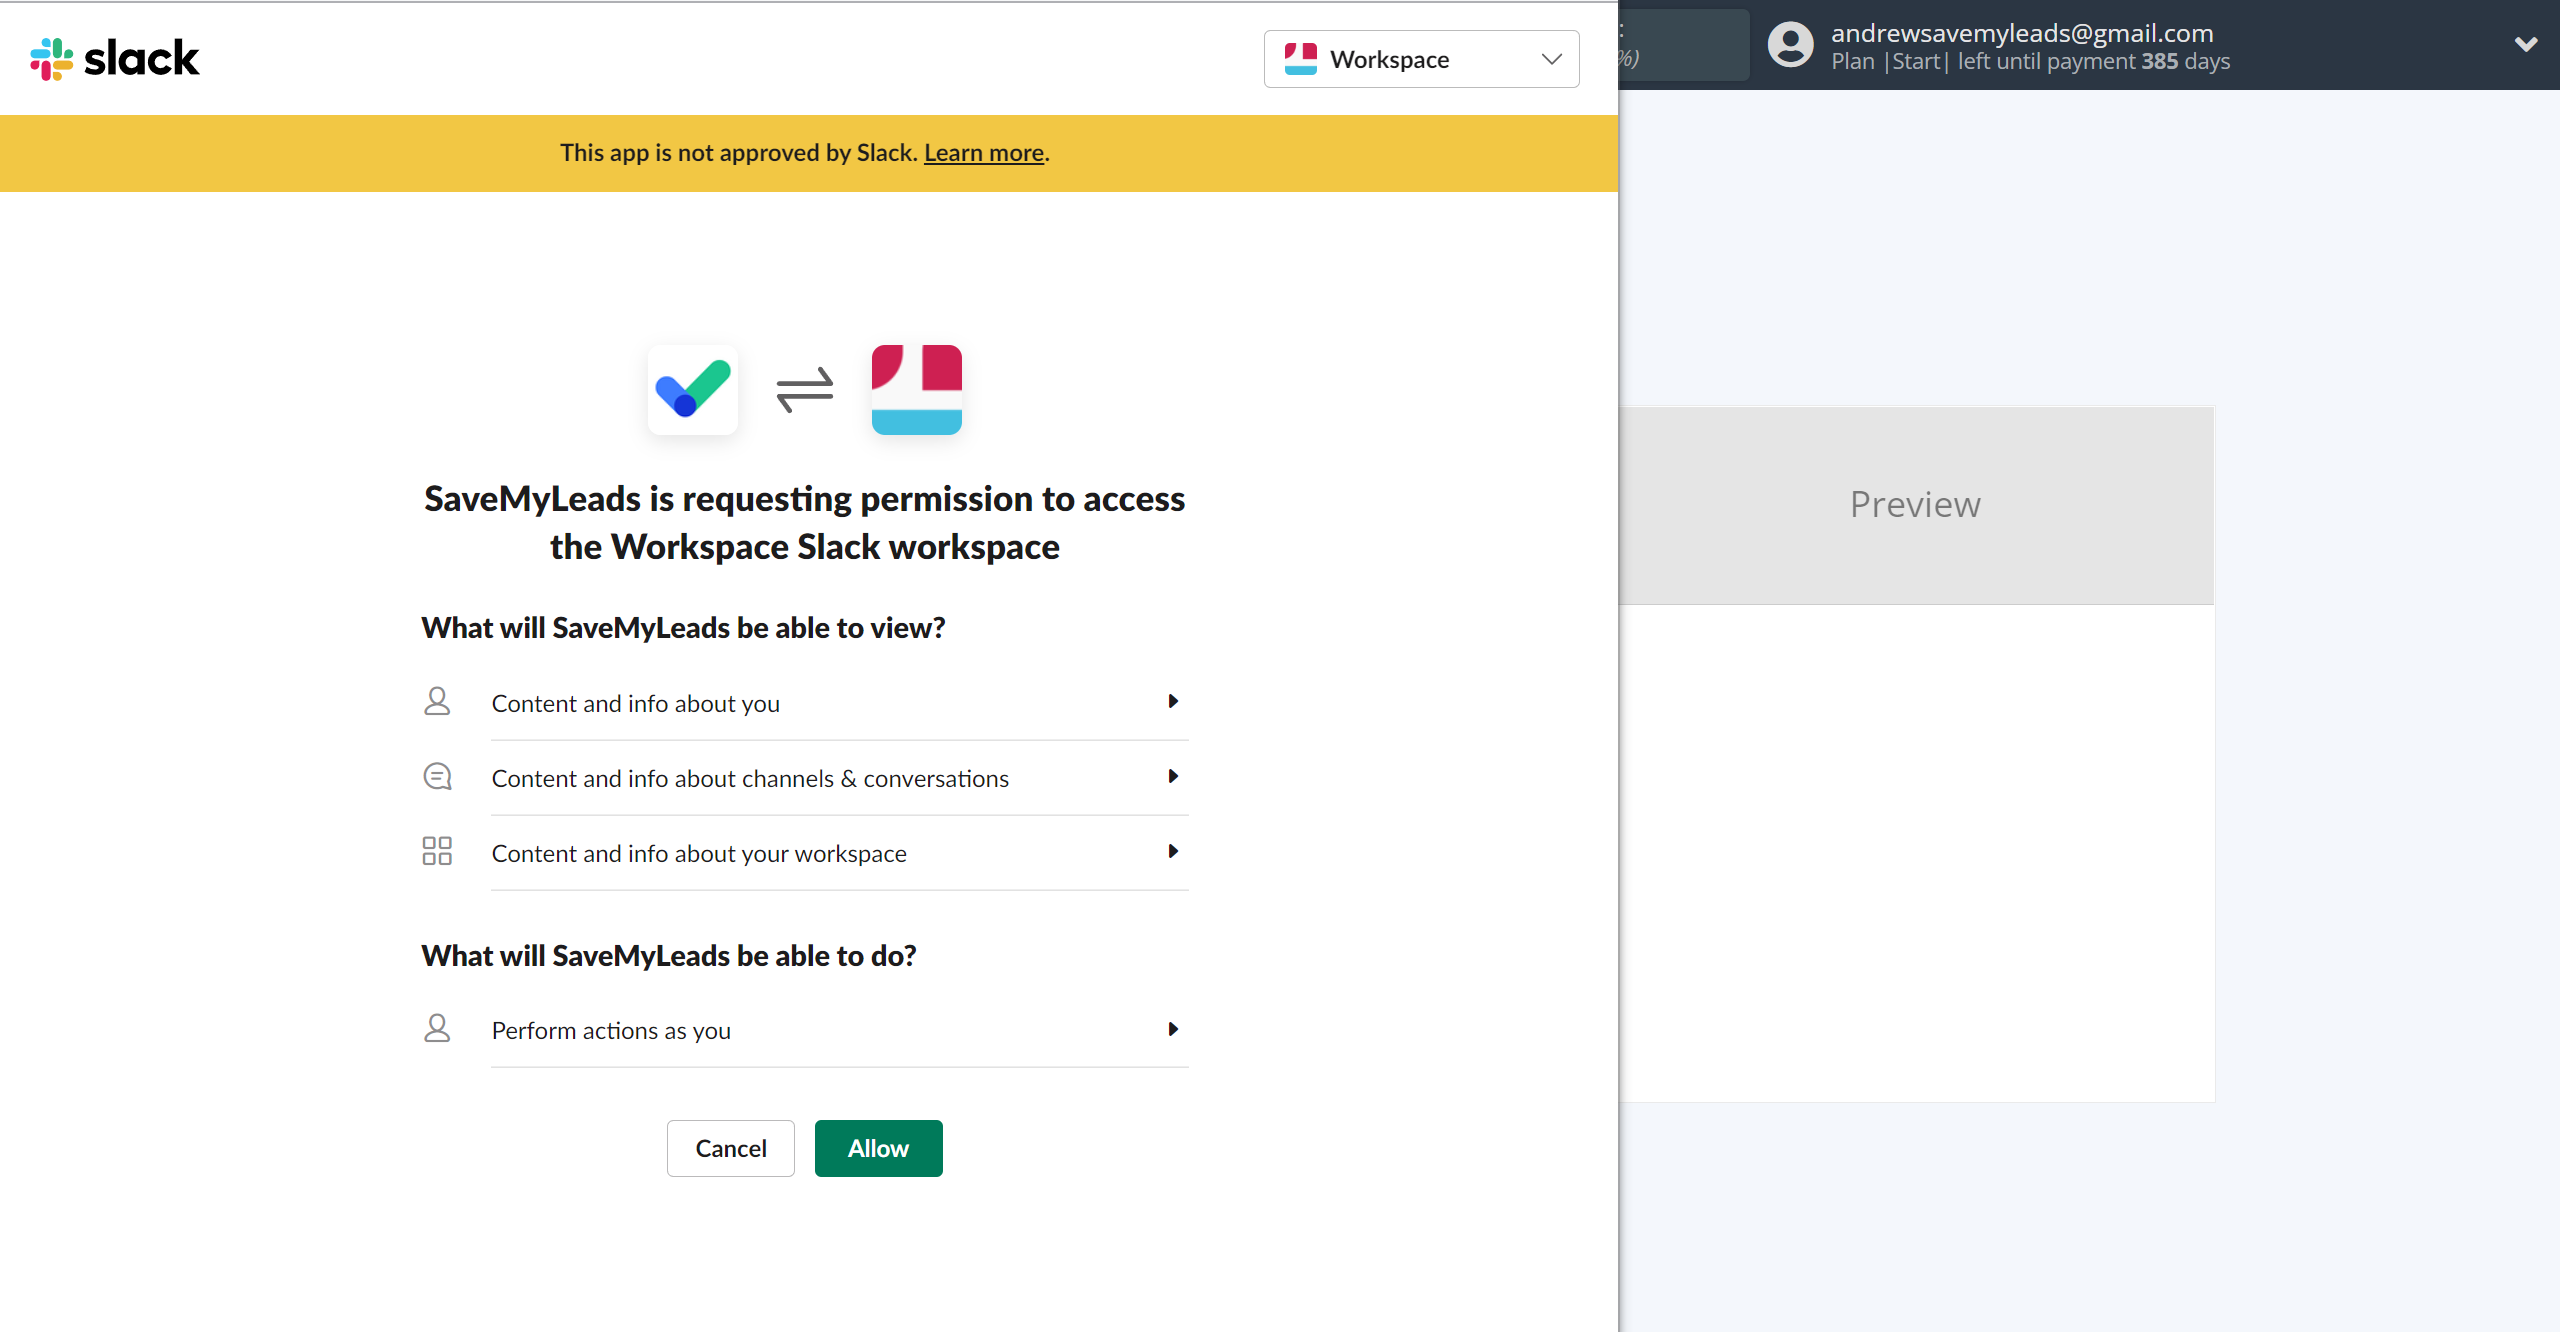Click the workspace icon in the selector
Screen dimensions: 2560x1332
[x=1300, y=59]
